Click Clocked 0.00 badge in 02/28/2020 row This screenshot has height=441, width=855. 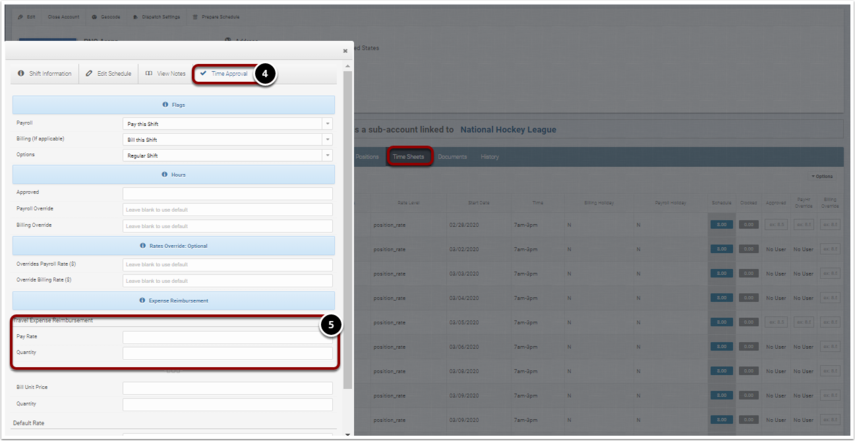(x=749, y=225)
